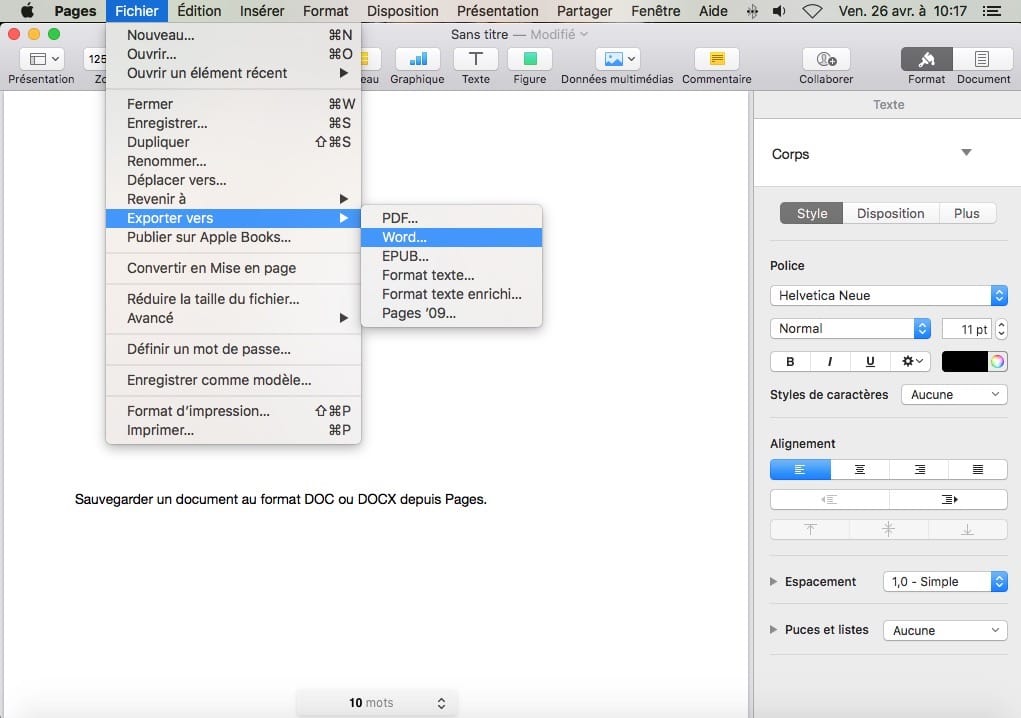Click the black text color swatch
This screenshot has width=1021, height=718.
[x=964, y=361]
